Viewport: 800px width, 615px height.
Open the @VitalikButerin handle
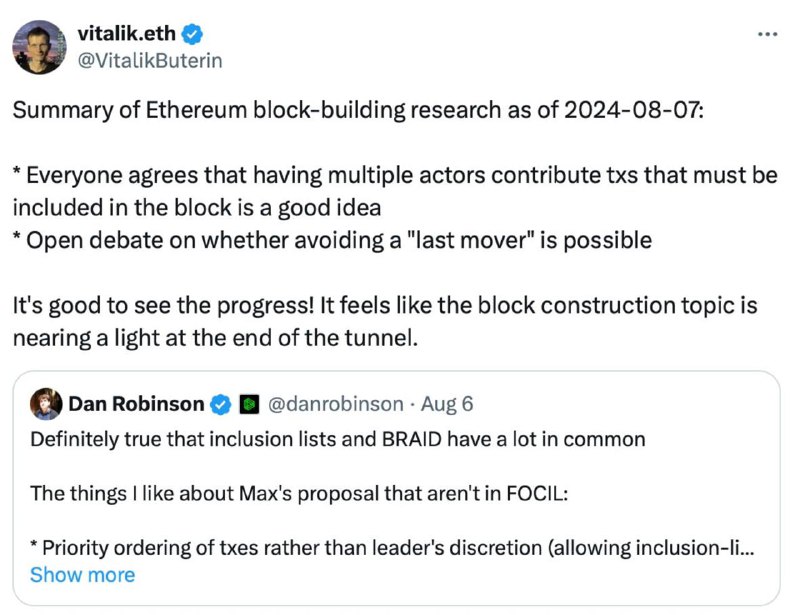[150, 61]
